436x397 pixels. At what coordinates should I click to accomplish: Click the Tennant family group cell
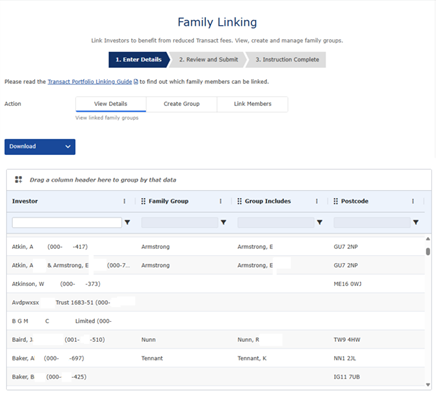click(x=152, y=358)
